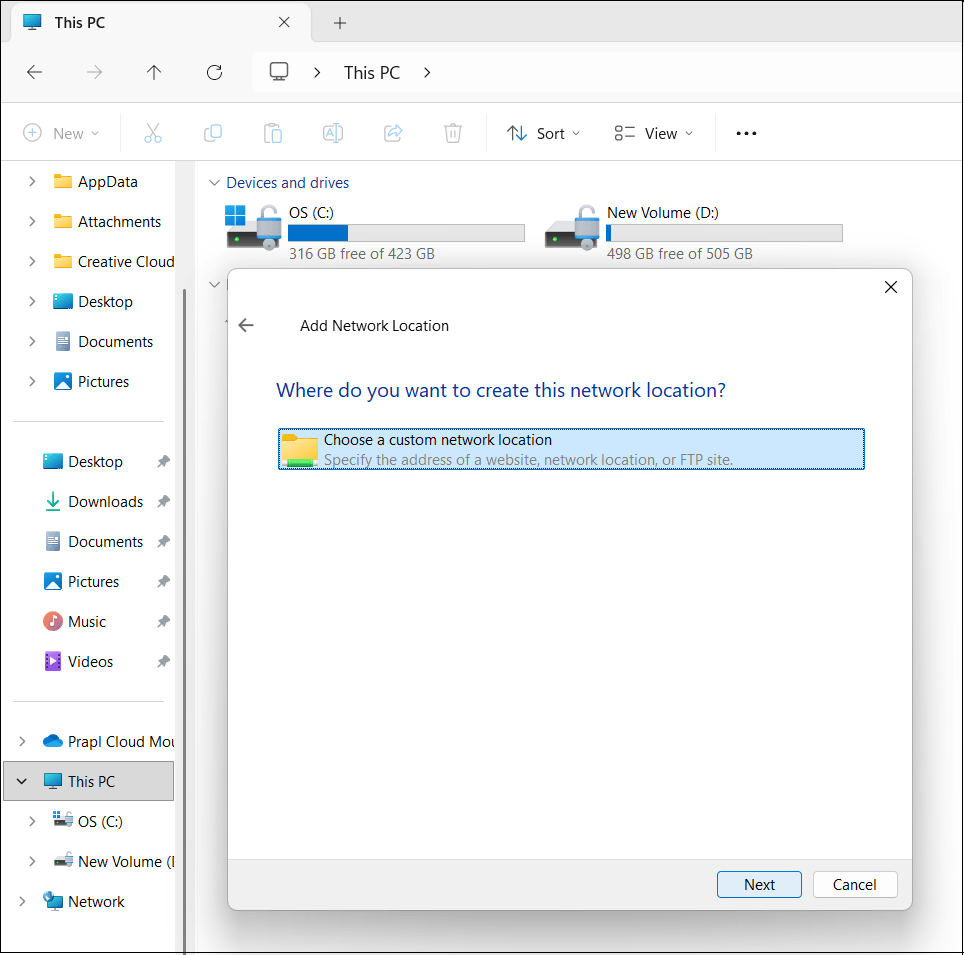Click the Delete trash icon
The width and height of the screenshot is (964, 955).
pos(452,133)
